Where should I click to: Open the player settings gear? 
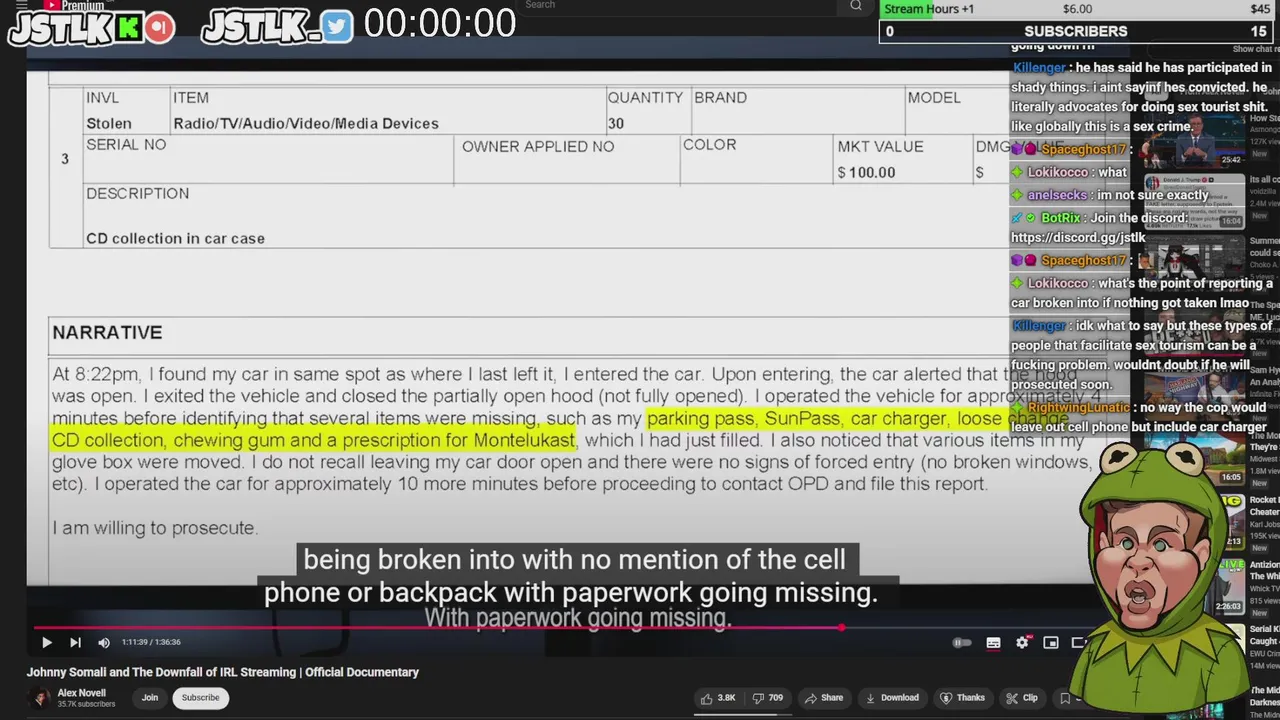tap(1022, 643)
